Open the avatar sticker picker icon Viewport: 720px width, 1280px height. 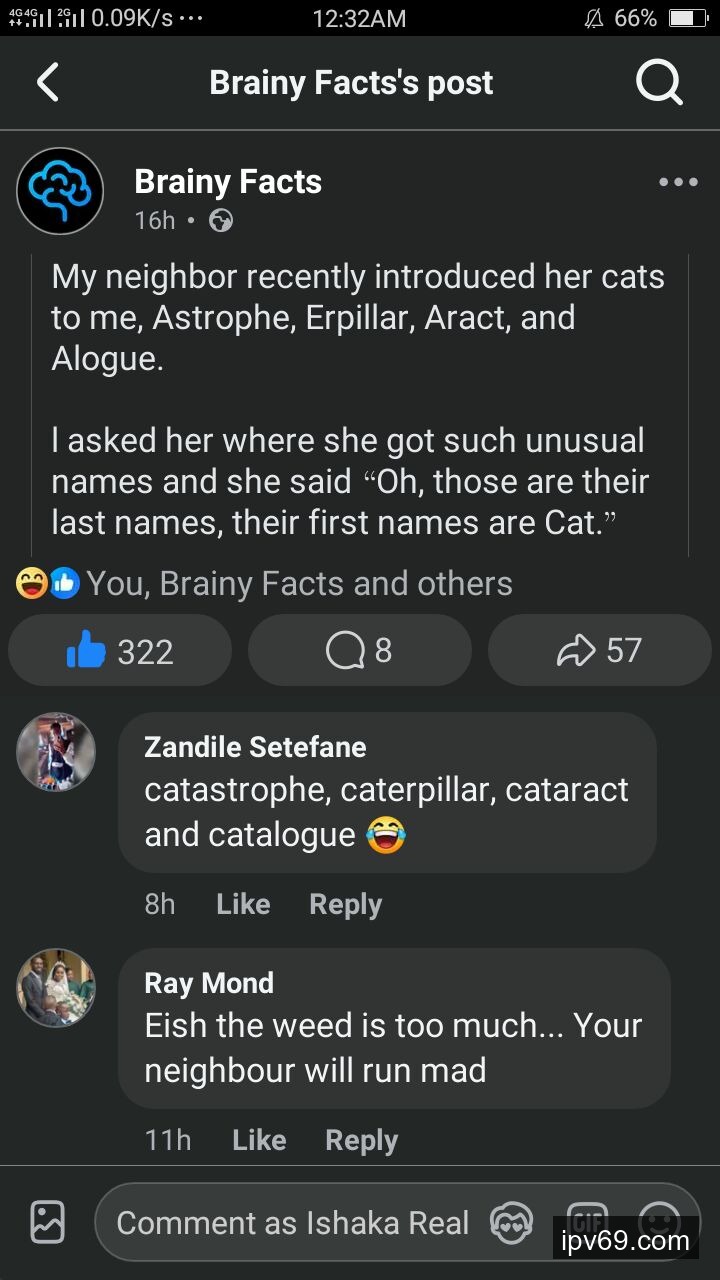click(x=511, y=1222)
